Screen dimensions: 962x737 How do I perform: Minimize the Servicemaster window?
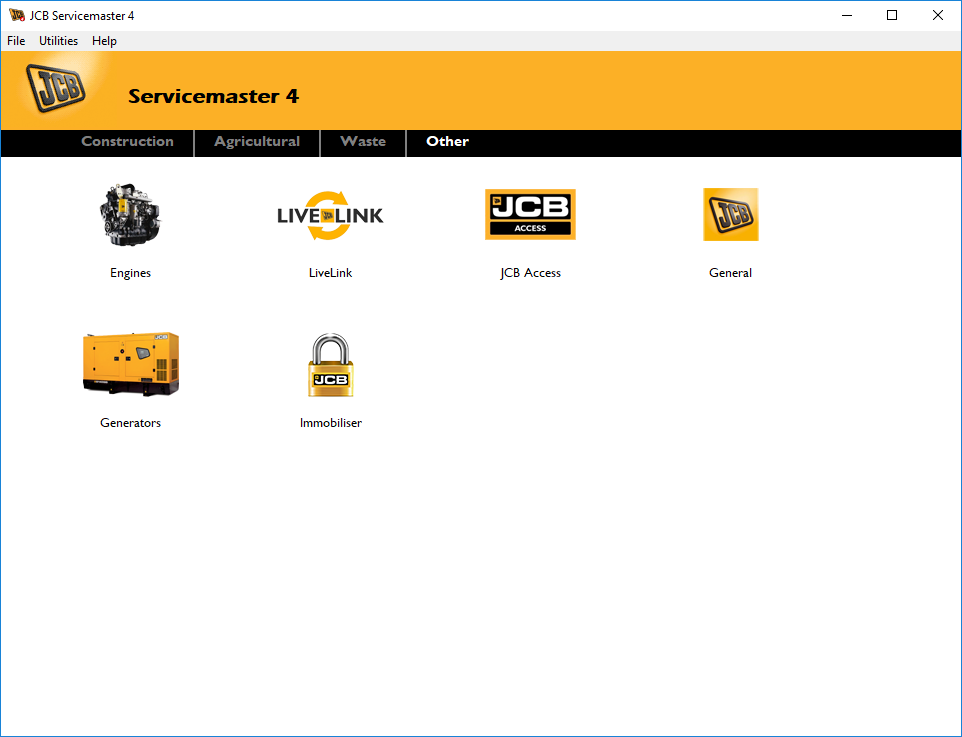(x=847, y=15)
